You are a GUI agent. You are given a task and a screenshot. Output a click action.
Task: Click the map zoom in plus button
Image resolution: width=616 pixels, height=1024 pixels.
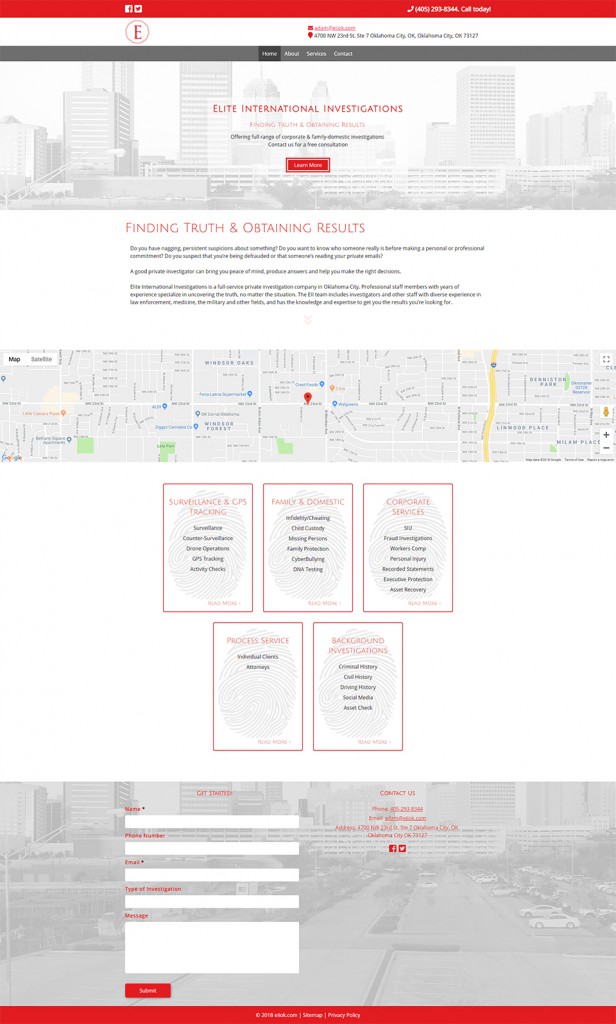606,434
